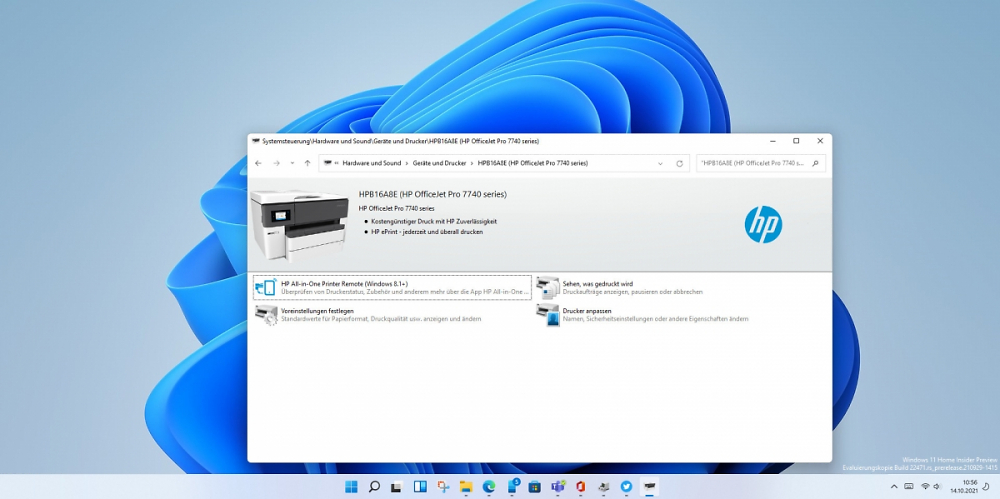Click the active printer window taskbar icon
This screenshot has width=1000, height=499.
coord(649,487)
